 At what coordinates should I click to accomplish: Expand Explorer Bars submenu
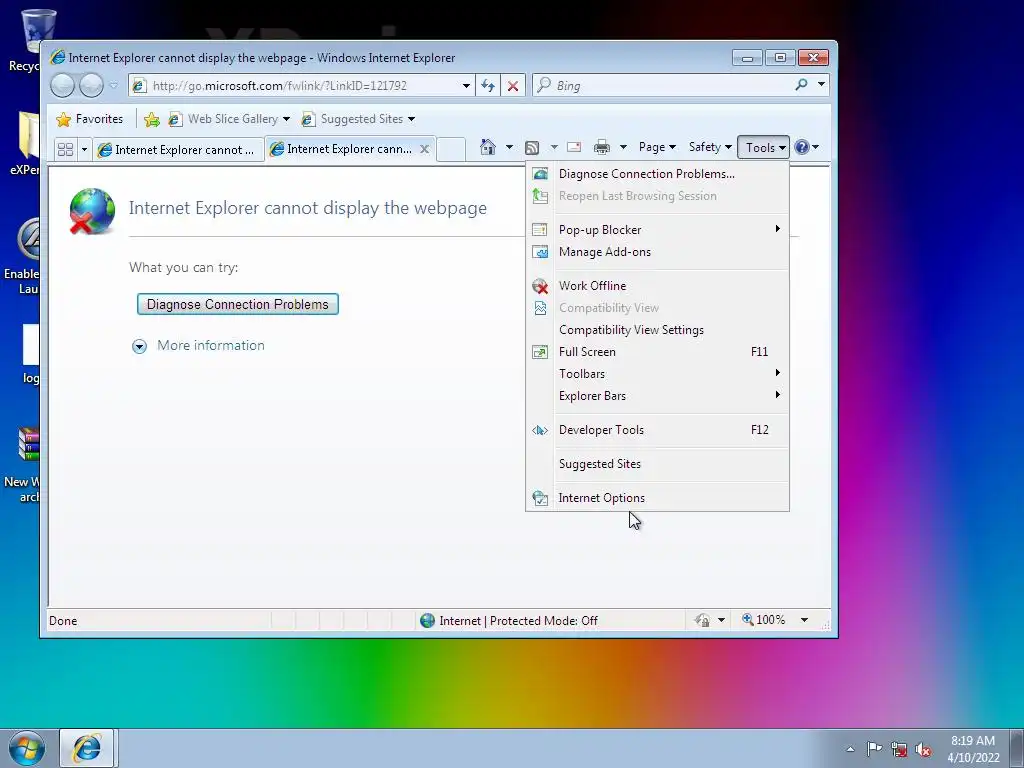[658, 396]
